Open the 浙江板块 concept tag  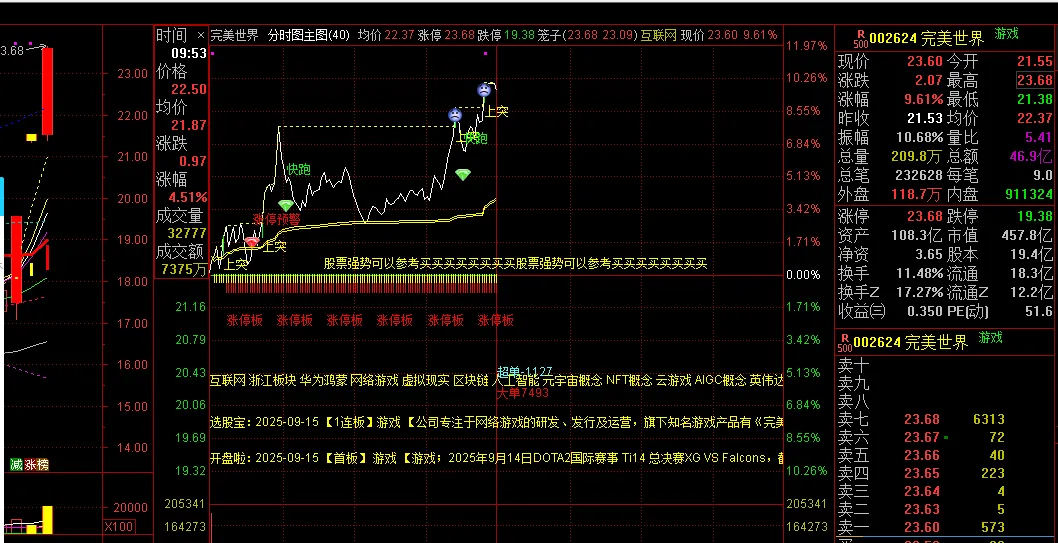coord(272,380)
